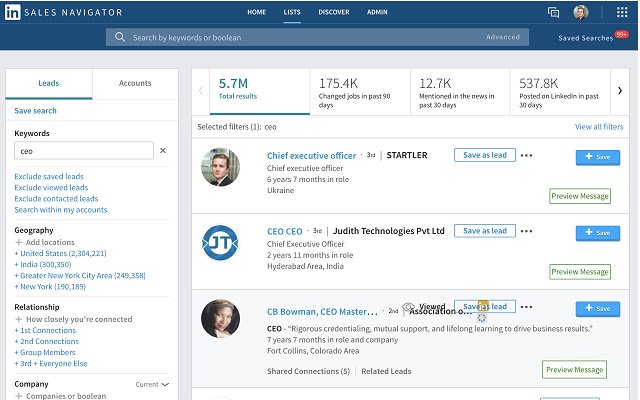
Task: Click blue Save button for CB Bowman
Action: pos(598,309)
